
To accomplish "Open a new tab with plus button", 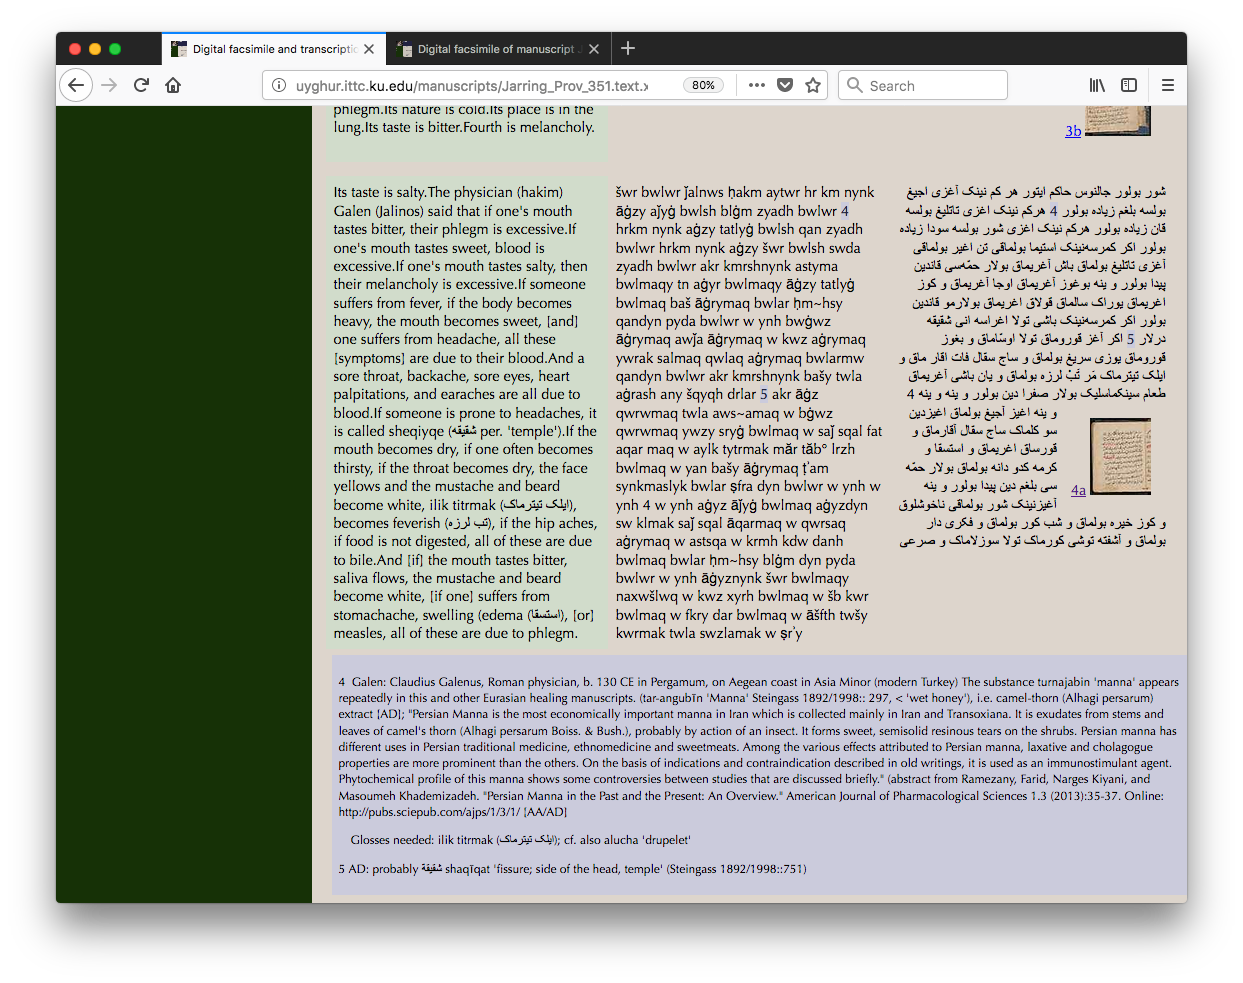I will 628,48.
